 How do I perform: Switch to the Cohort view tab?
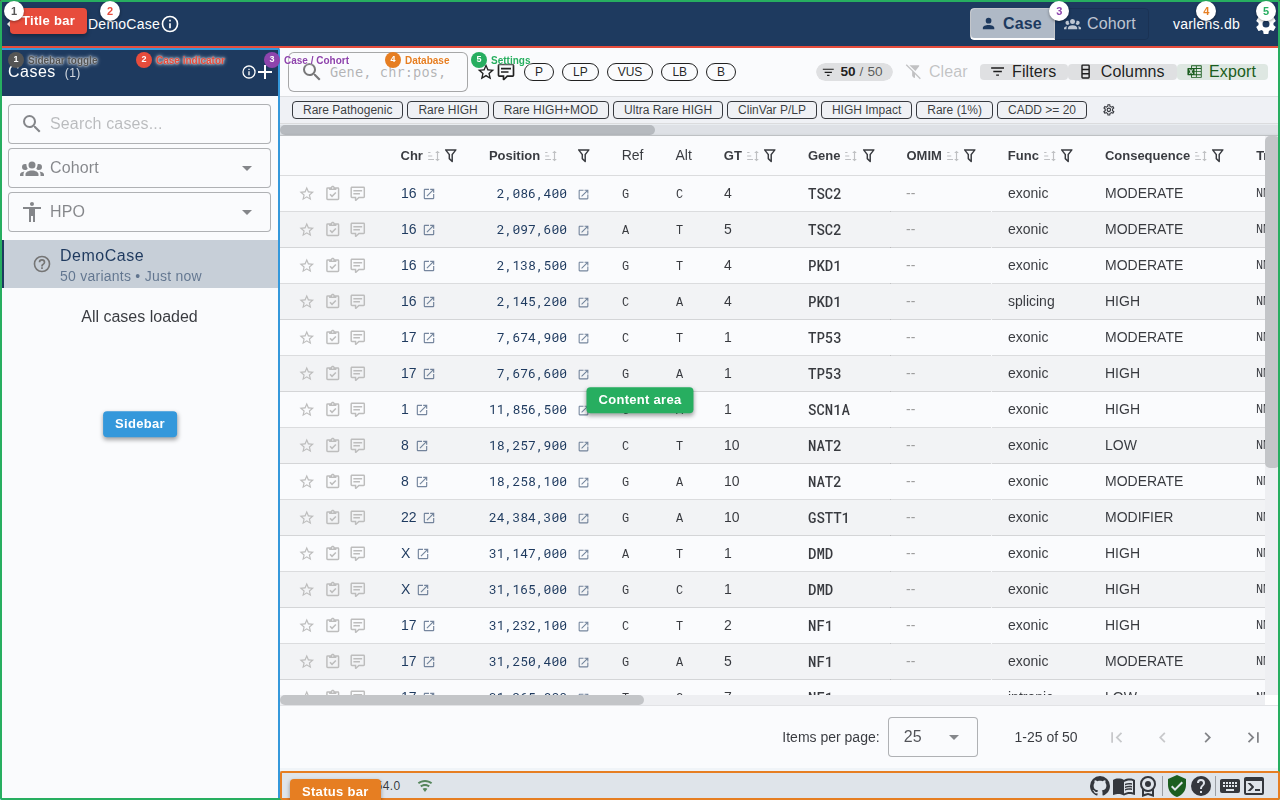click(x=1100, y=24)
